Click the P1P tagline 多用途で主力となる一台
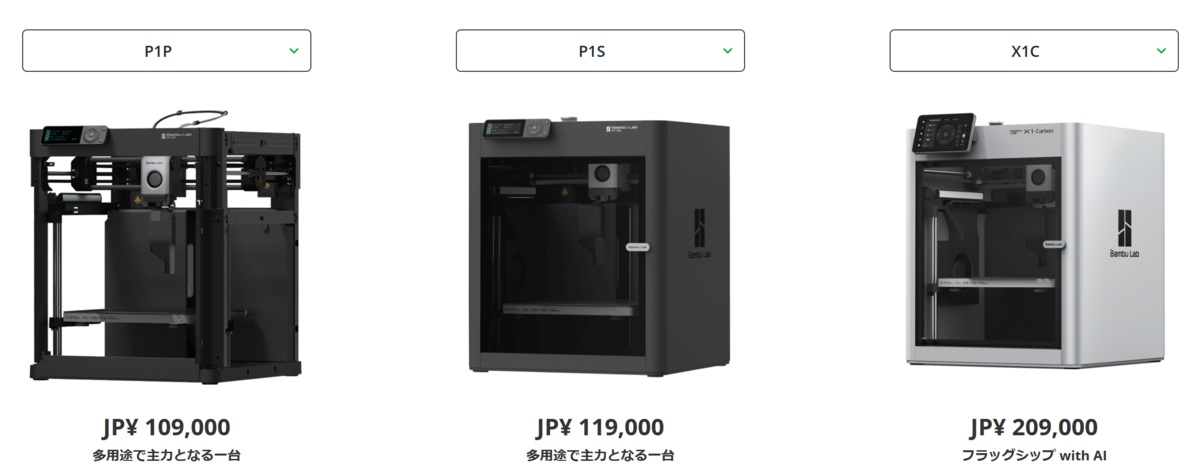 click(166, 455)
